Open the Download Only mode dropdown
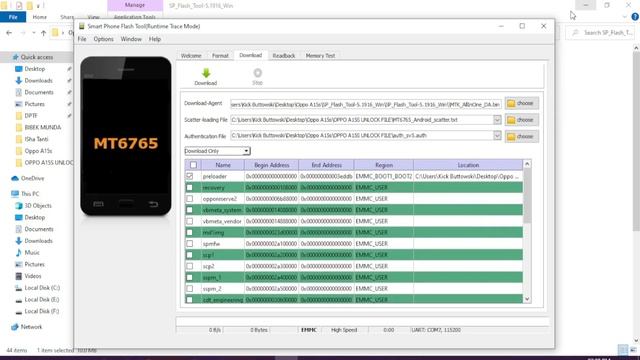The height and width of the screenshot is (360, 640). [218, 151]
